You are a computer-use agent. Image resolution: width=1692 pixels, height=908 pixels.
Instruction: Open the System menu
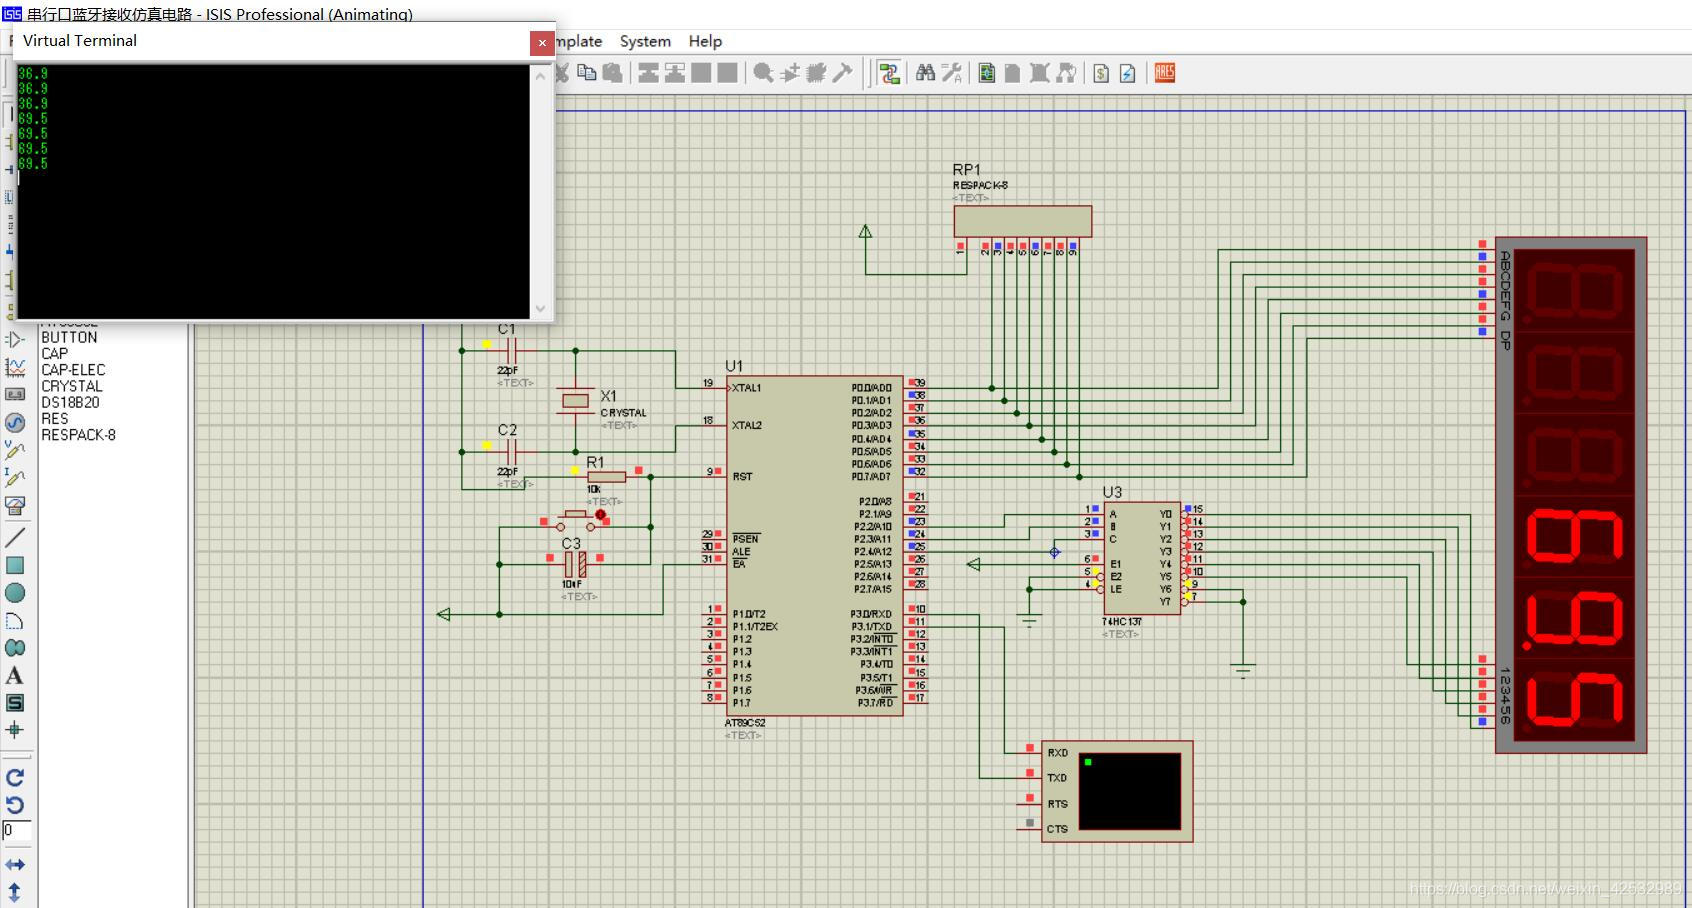tap(645, 41)
